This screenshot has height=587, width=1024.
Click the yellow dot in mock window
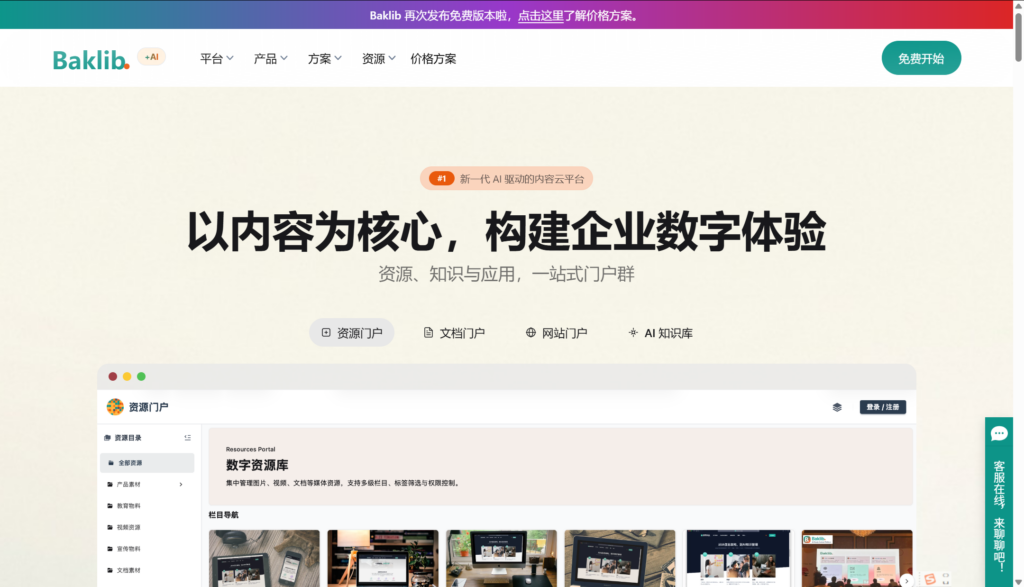click(127, 377)
